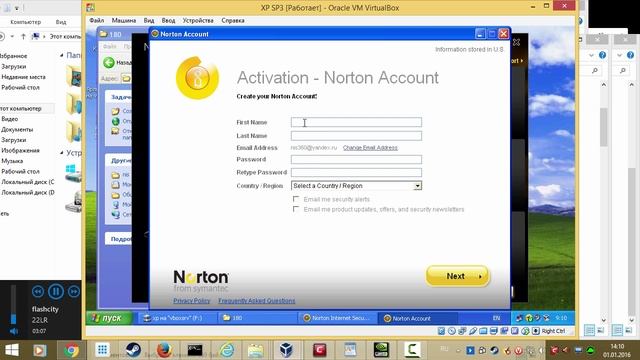Image resolution: width=640 pixels, height=360 pixels.
Task: Click VirtualBox shared folders status icon
Action: coord(483,331)
